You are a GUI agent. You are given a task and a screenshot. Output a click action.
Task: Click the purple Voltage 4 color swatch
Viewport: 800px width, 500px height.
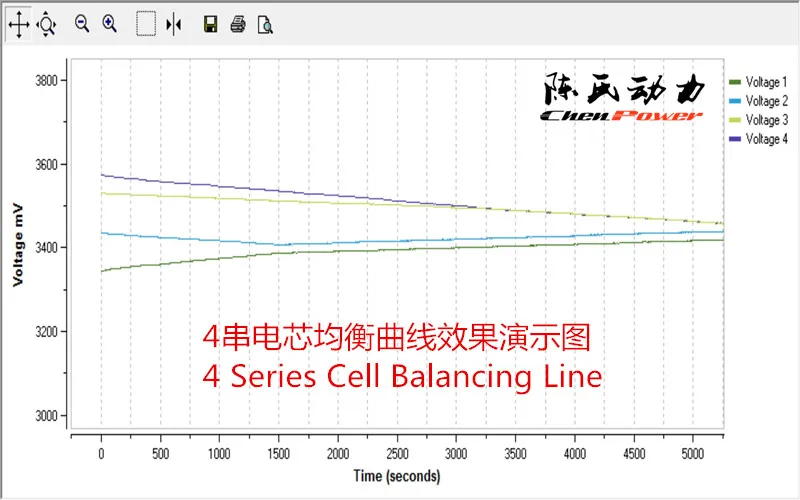point(735,139)
